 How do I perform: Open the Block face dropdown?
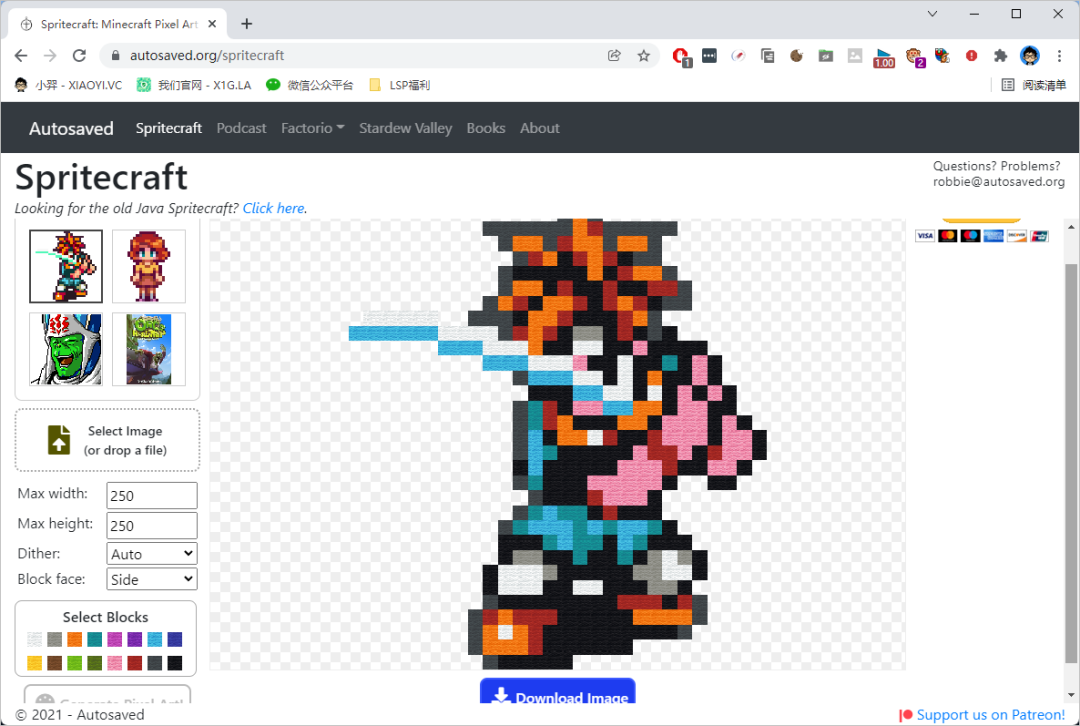tap(152, 579)
